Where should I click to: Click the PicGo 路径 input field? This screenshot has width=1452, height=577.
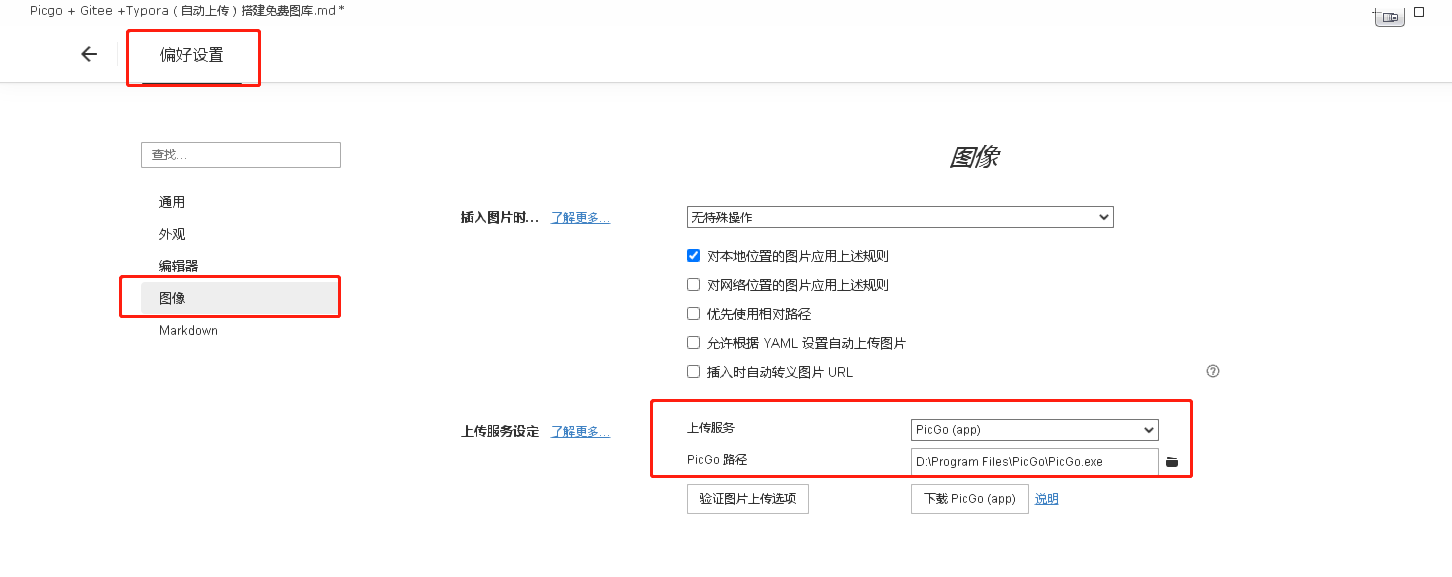(x=1035, y=461)
